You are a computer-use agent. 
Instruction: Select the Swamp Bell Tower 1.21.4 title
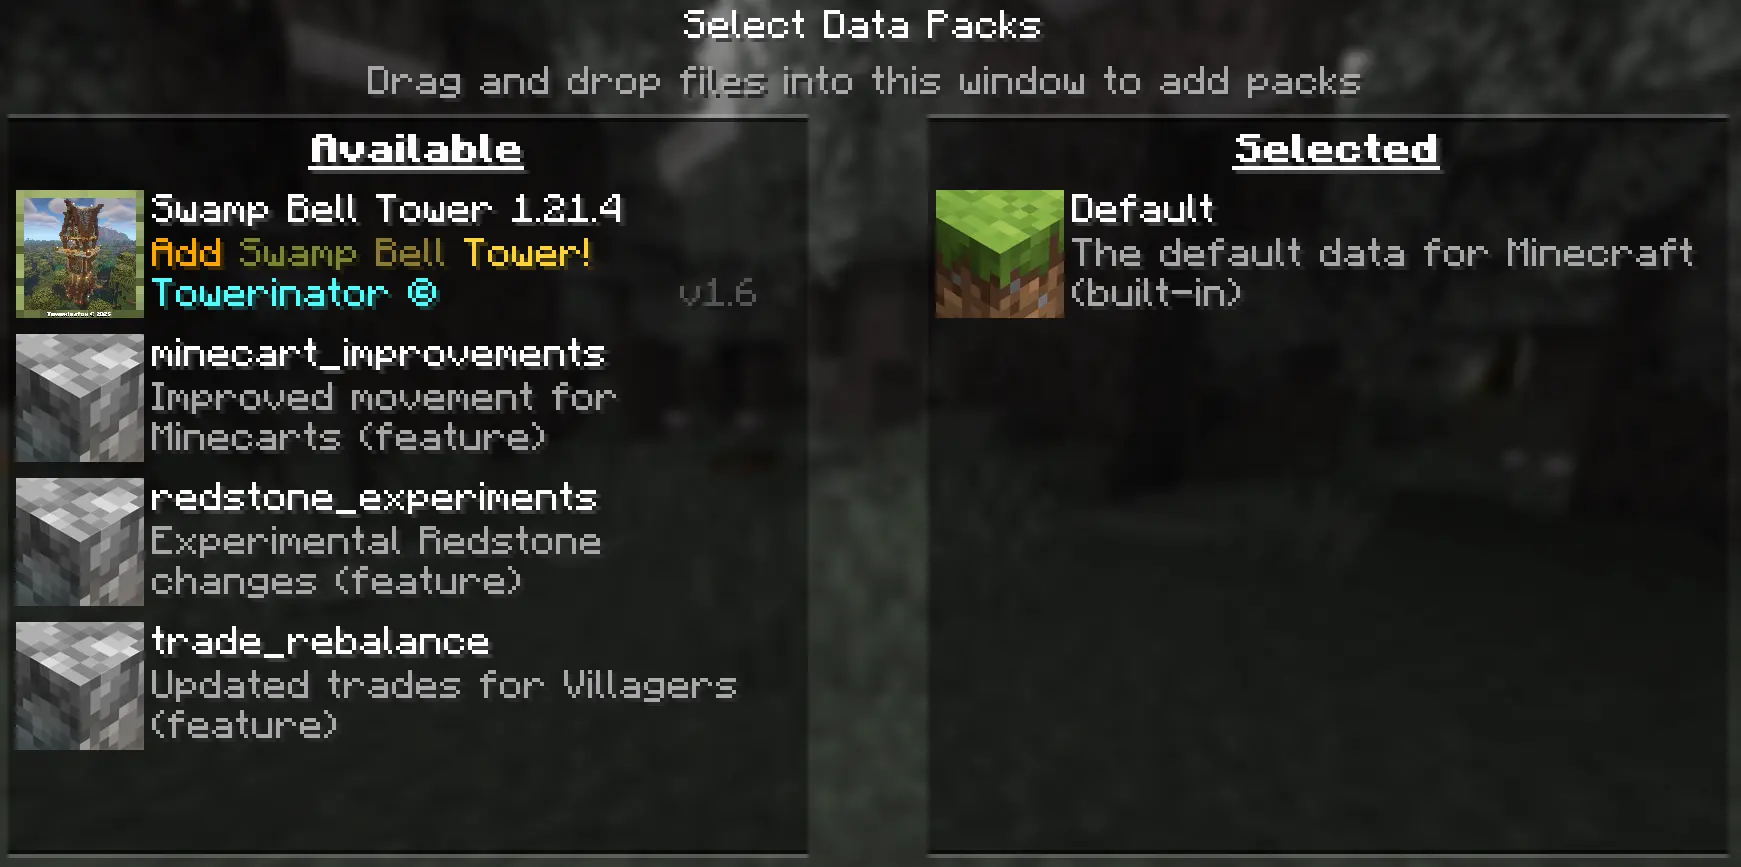click(386, 210)
